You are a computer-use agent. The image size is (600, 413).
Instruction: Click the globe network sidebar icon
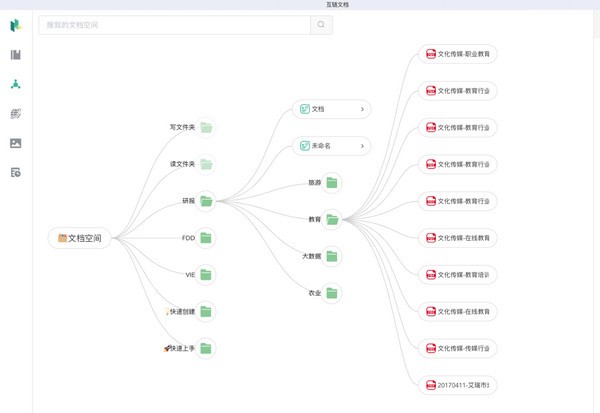click(x=16, y=114)
